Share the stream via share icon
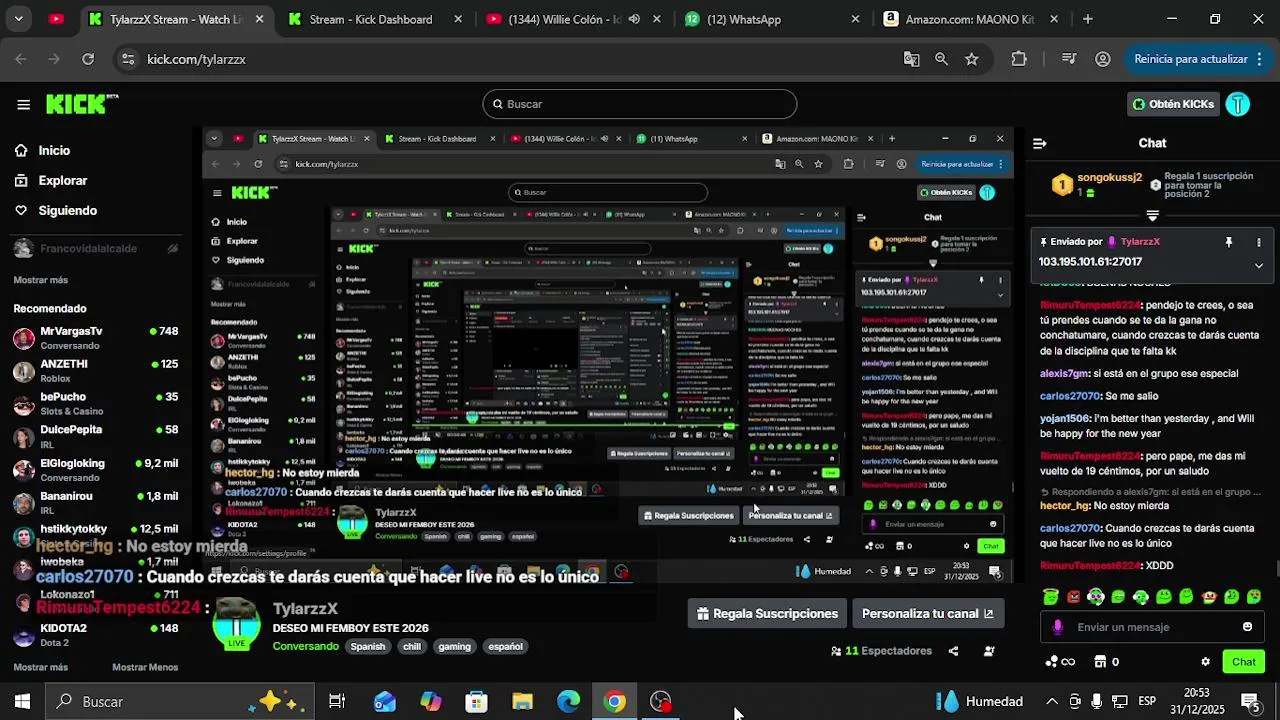This screenshot has width=1280, height=720. (953, 651)
